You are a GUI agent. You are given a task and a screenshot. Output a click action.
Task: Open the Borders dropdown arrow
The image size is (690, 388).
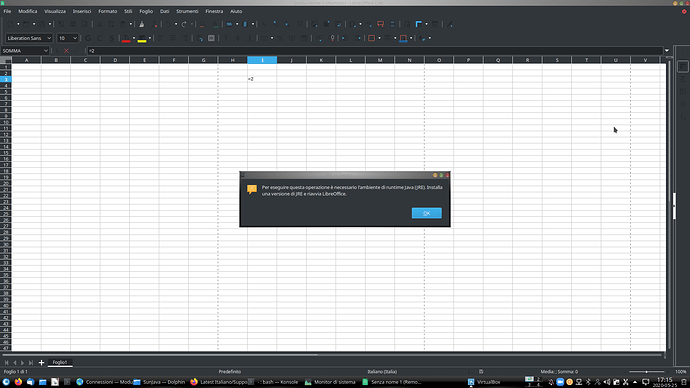(379, 38)
